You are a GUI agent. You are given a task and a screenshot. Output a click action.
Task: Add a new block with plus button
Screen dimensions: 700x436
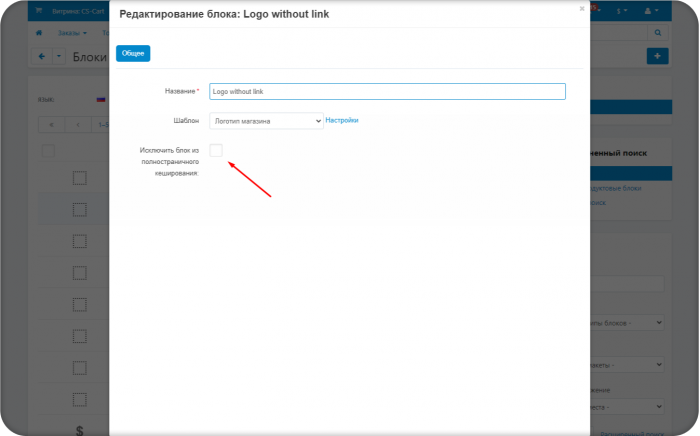pos(657,56)
